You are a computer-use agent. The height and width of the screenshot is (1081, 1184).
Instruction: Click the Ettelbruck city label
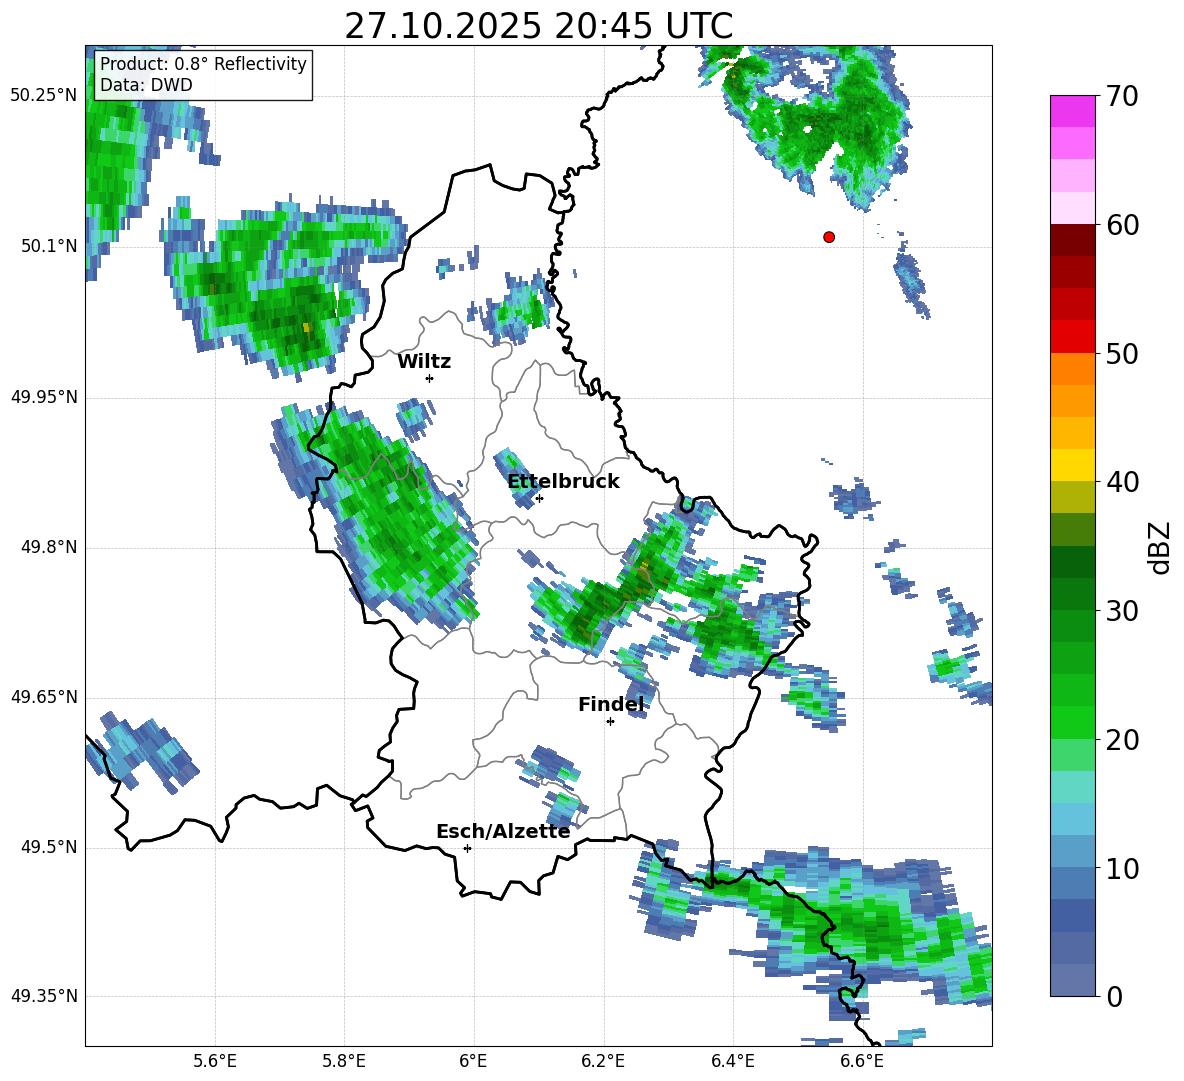coord(563,482)
